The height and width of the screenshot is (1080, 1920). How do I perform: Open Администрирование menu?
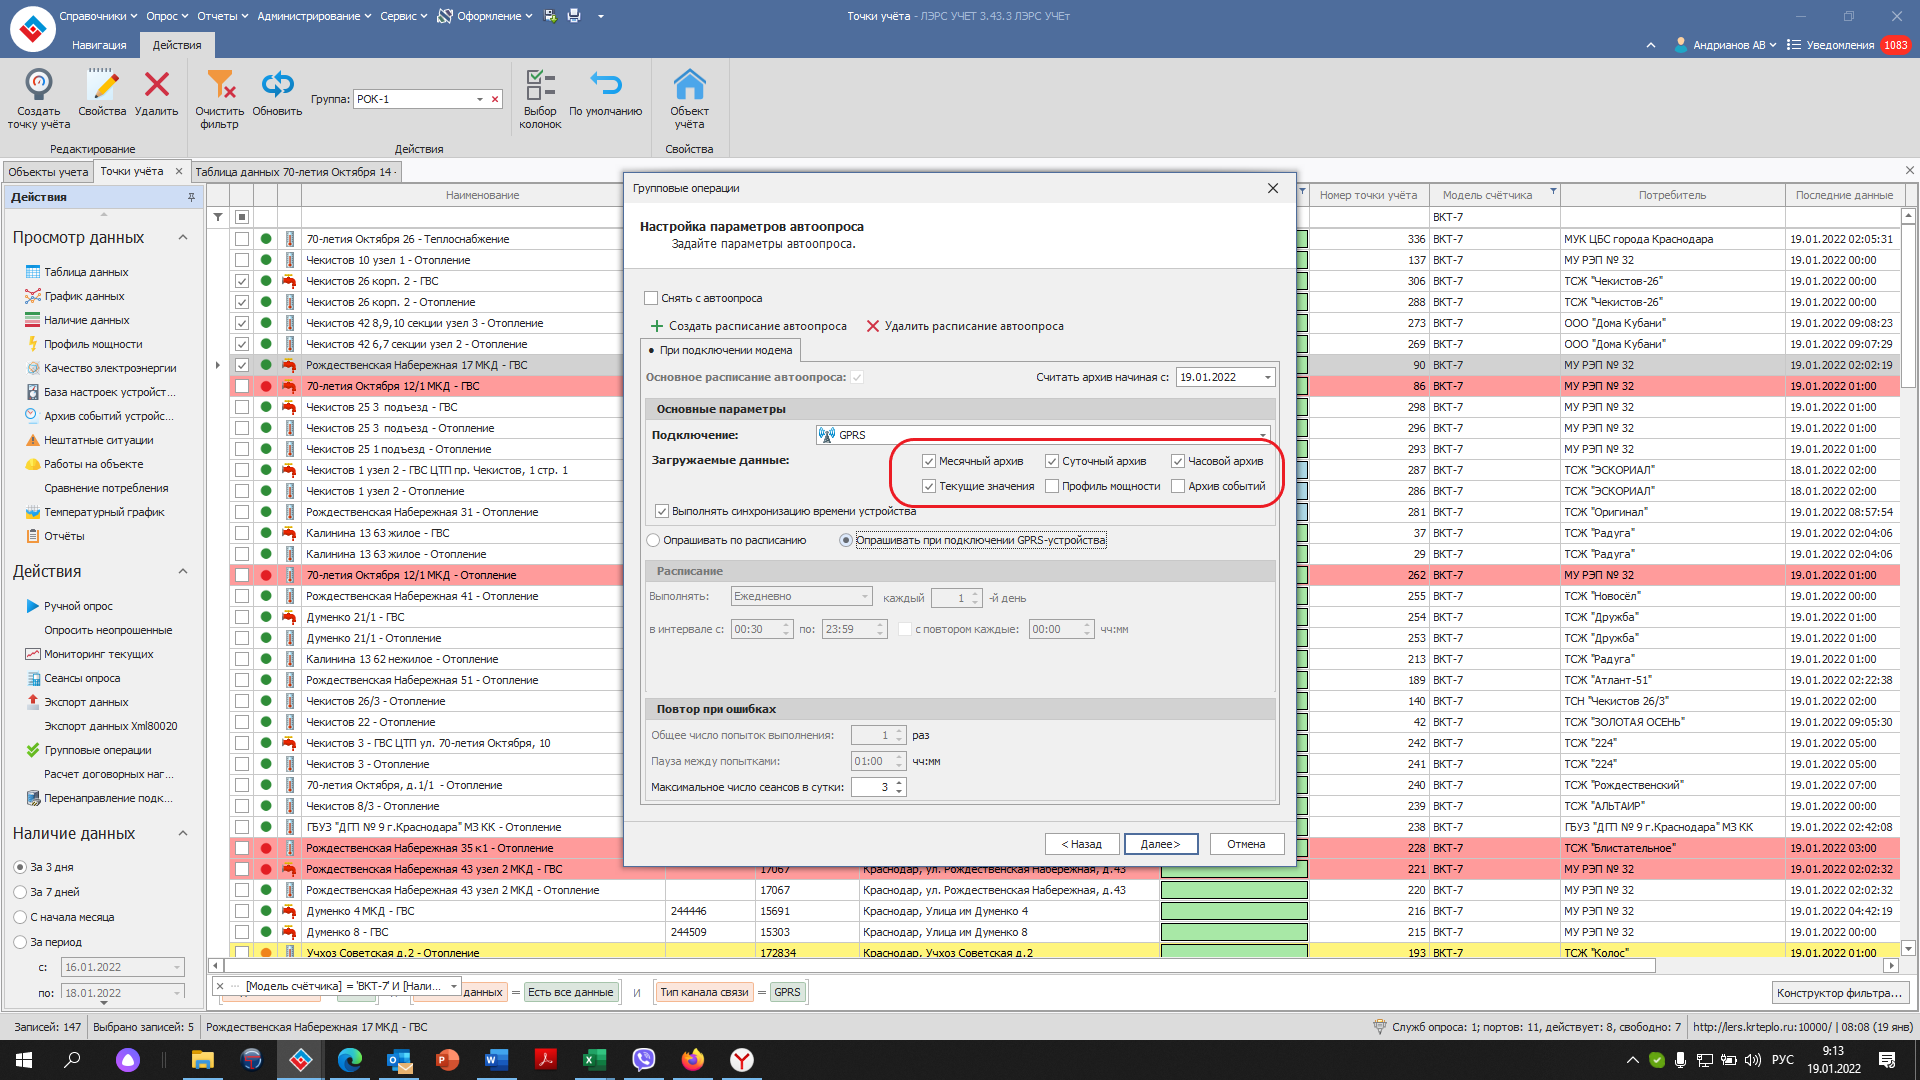click(314, 16)
